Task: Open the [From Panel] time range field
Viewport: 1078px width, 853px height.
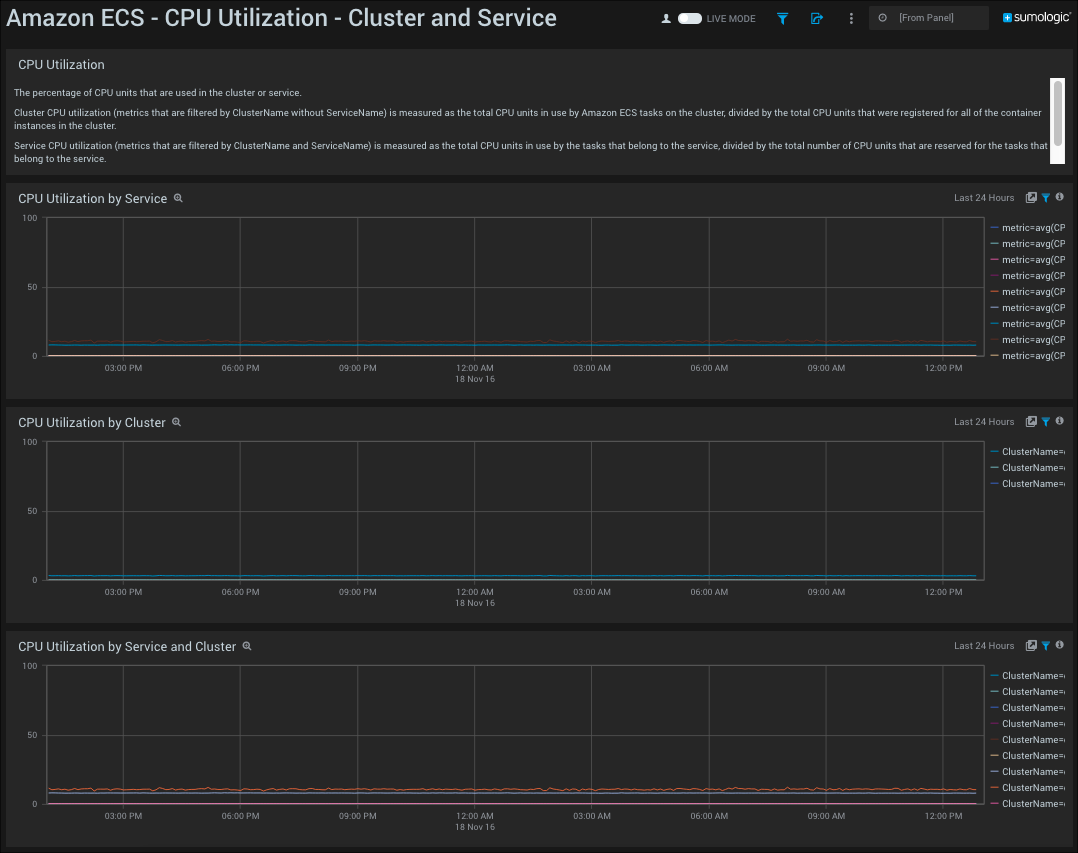Action: (x=928, y=17)
